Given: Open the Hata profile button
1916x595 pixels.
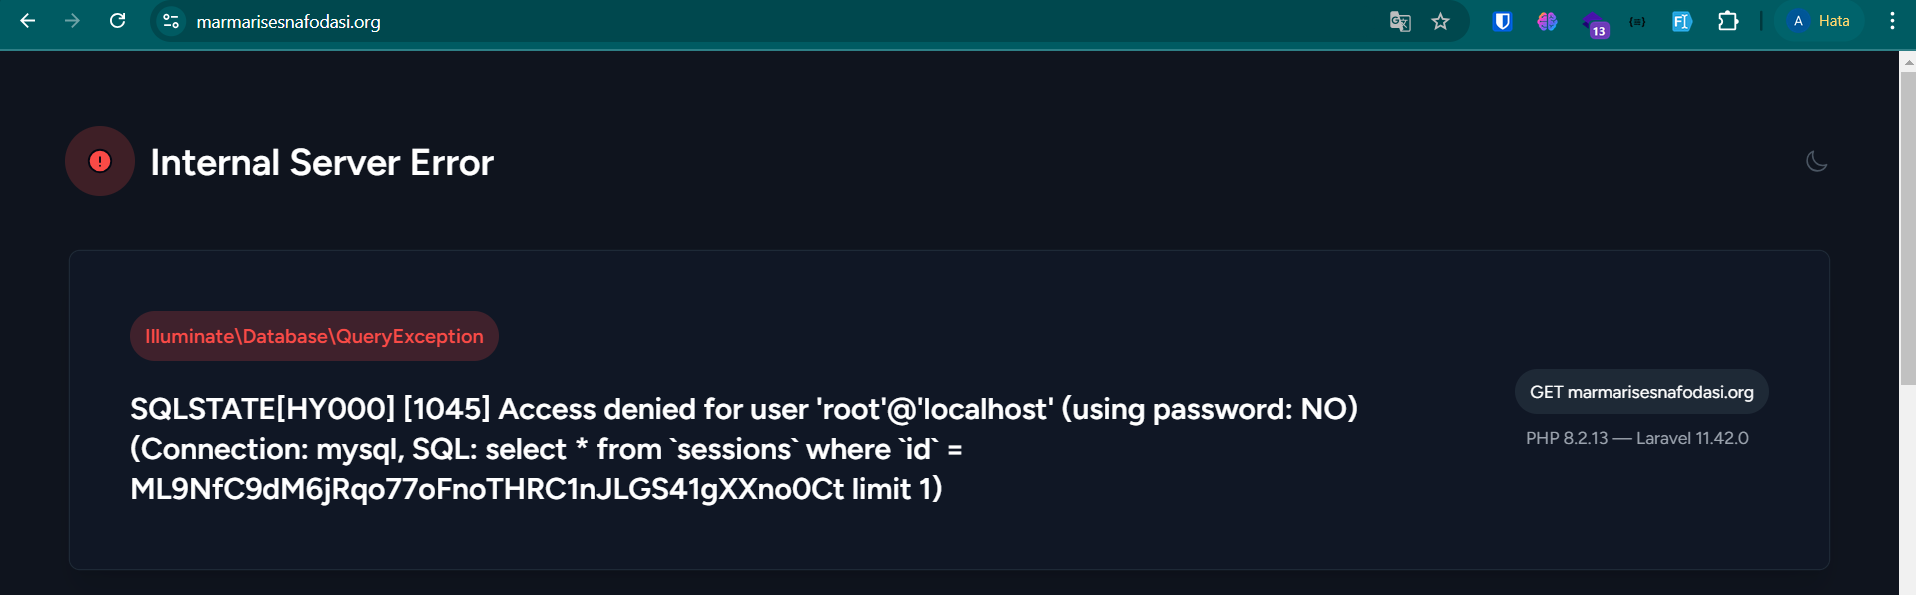Looking at the screenshot, I should pyautogui.click(x=1820, y=21).
